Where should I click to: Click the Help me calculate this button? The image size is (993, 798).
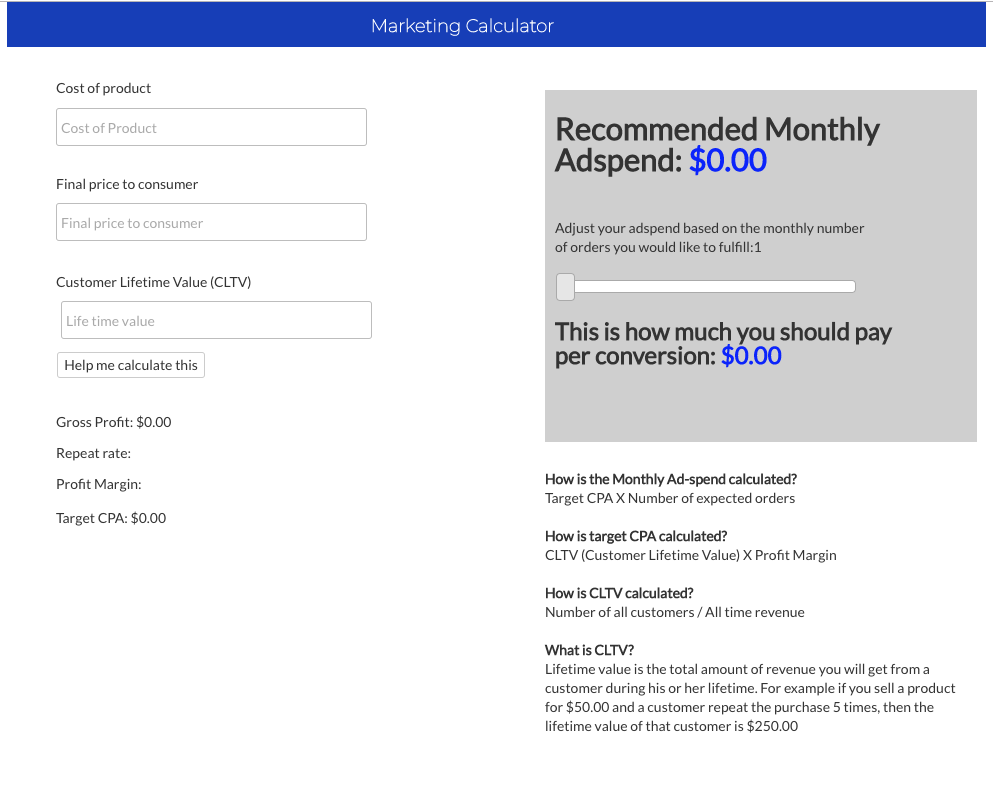(x=130, y=364)
